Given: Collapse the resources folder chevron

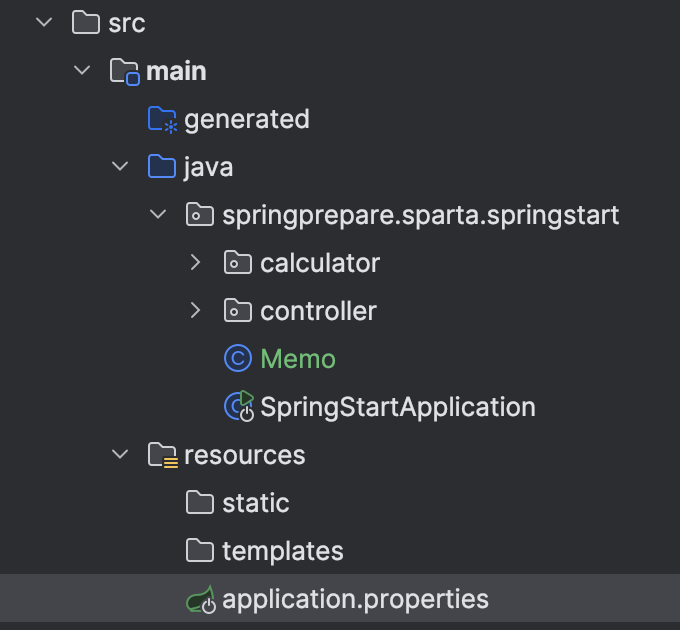Looking at the screenshot, I should pyautogui.click(x=120, y=455).
